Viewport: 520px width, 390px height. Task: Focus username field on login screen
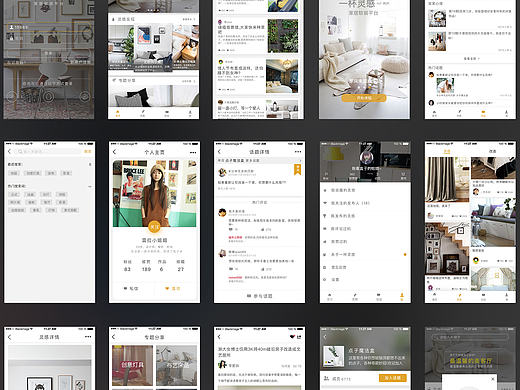pyautogui.click(x=49, y=27)
